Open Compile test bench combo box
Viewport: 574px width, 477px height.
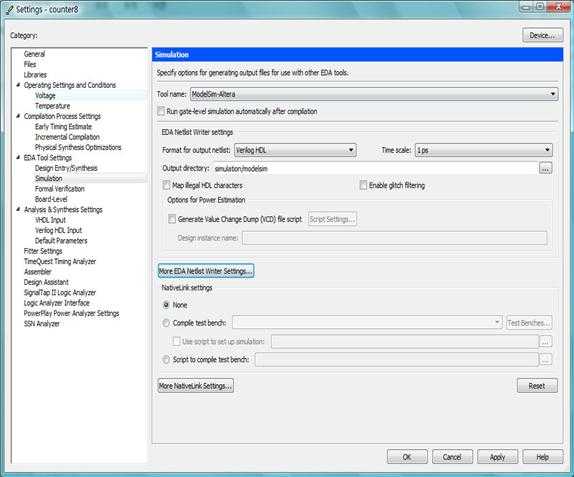[x=367, y=323]
